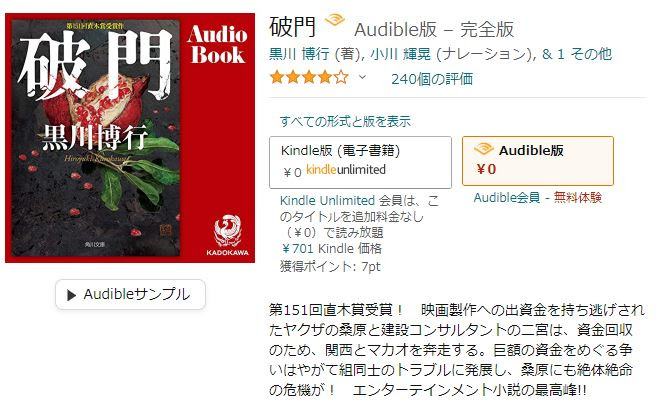Image resolution: width=656 pixels, height=404 pixels.
Task: Click the Audible icon in Audible版 format box
Action: click(x=483, y=149)
